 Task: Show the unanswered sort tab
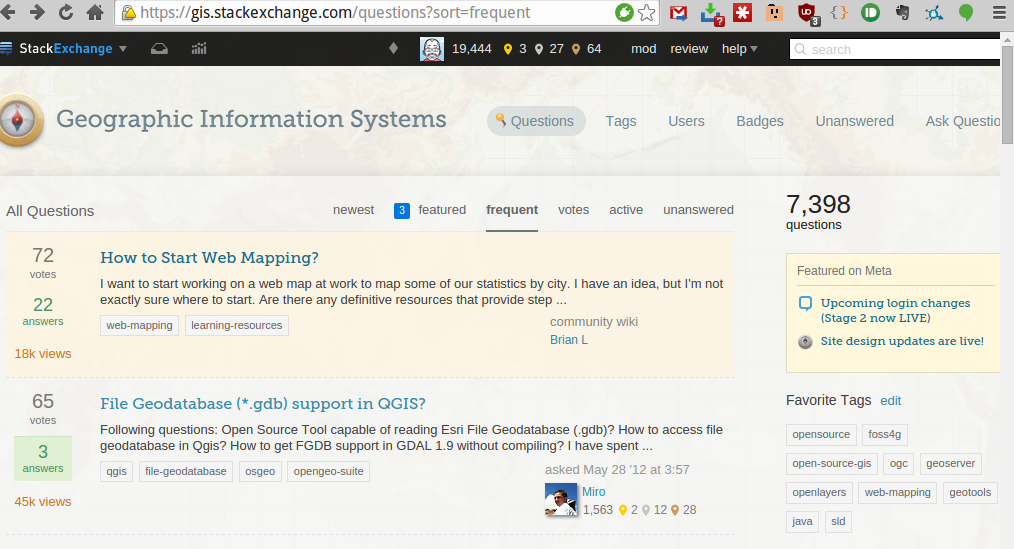click(698, 210)
